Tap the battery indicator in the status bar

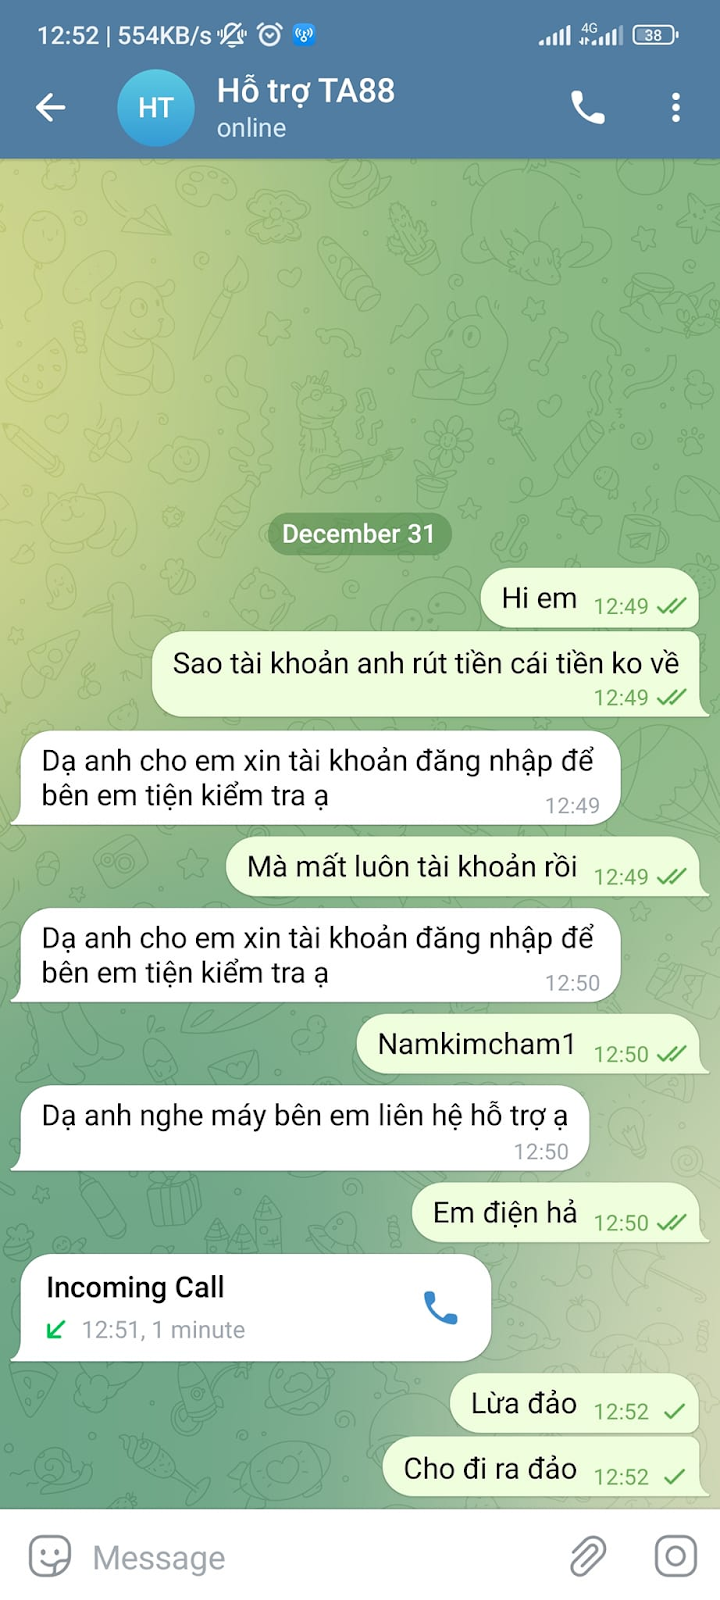point(655,35)
